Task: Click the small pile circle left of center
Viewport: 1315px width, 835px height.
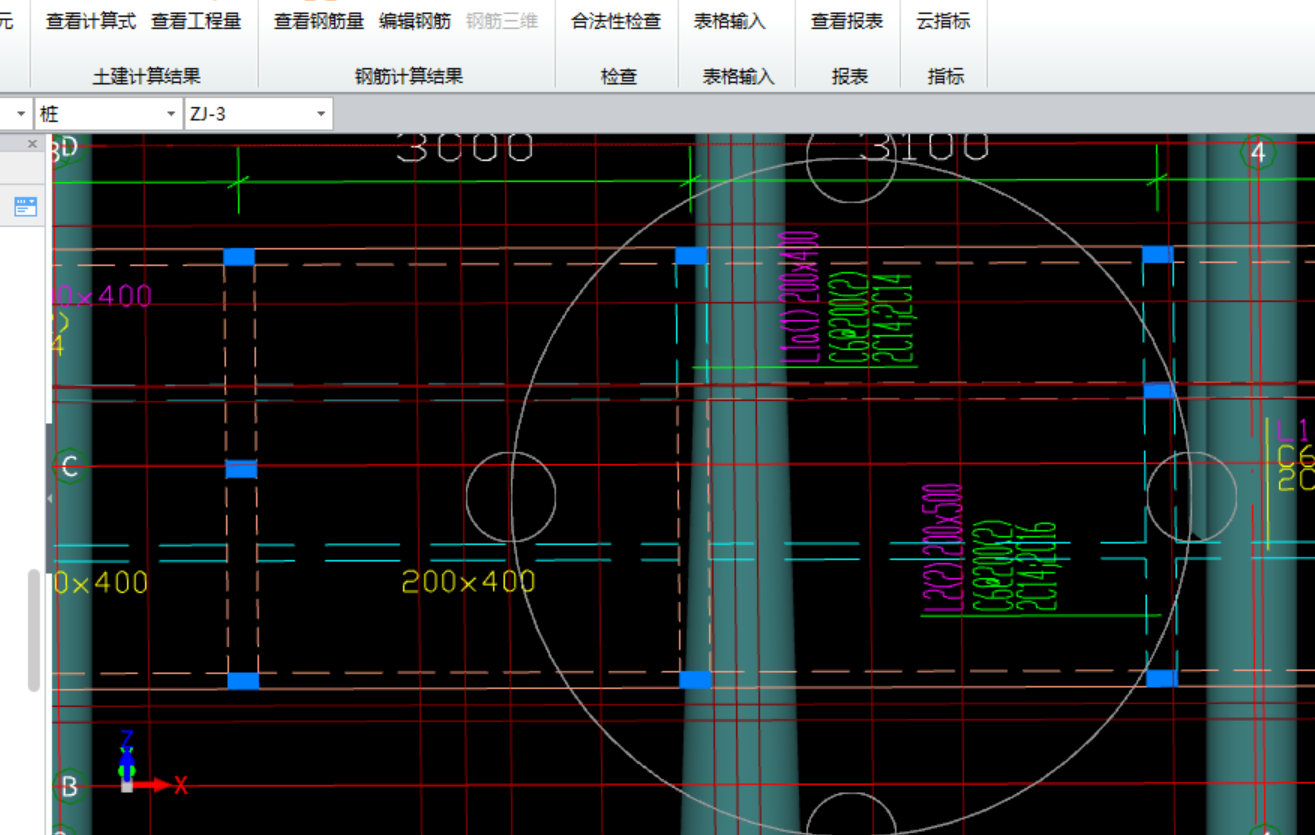Action: tap(511, 497)
